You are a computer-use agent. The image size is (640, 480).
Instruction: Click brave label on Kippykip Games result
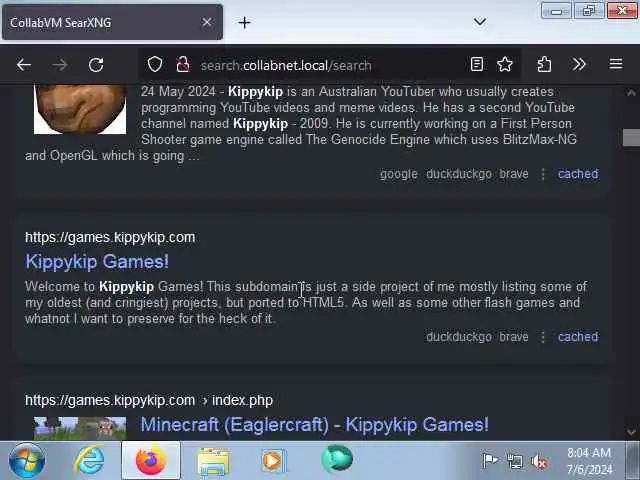tap(513, 337)
